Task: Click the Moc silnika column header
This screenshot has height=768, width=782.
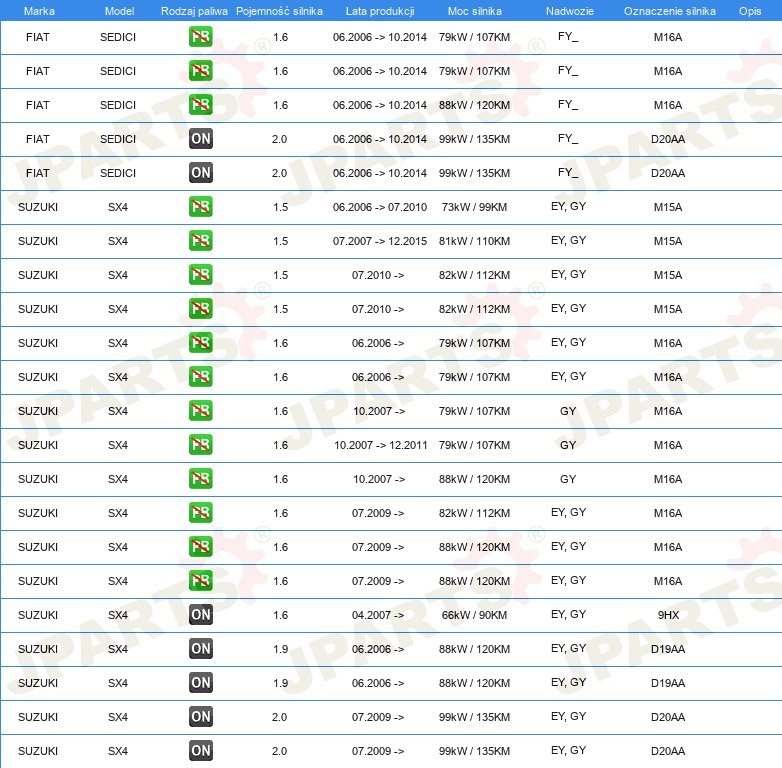Action: [x=475, y=11]
